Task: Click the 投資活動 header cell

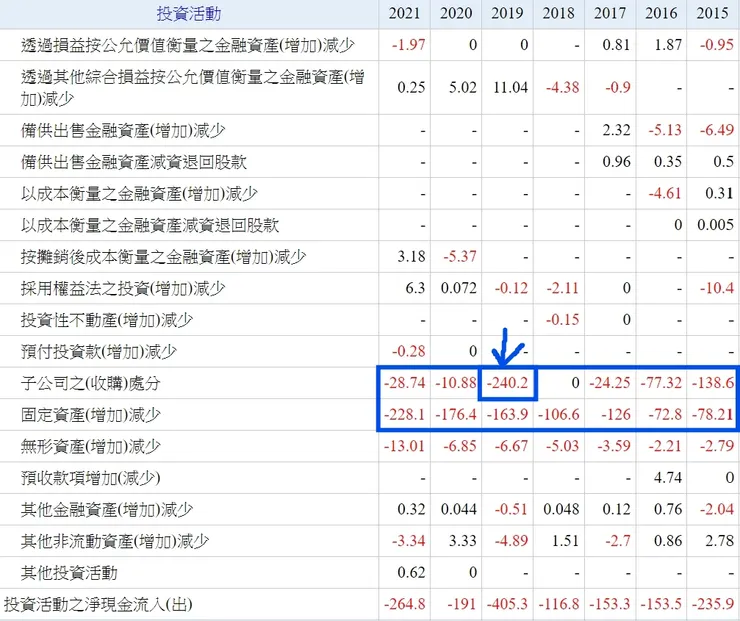Action: coord(189,14)
